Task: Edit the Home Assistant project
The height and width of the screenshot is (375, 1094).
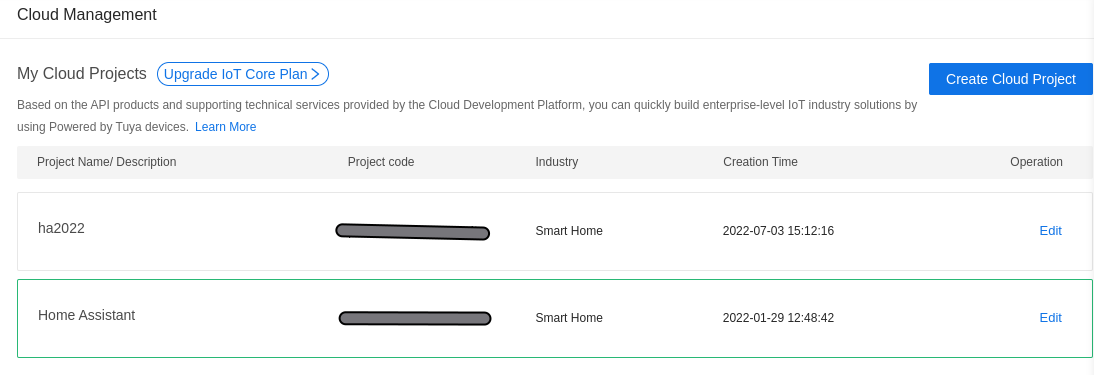Action: (1050, 318)
